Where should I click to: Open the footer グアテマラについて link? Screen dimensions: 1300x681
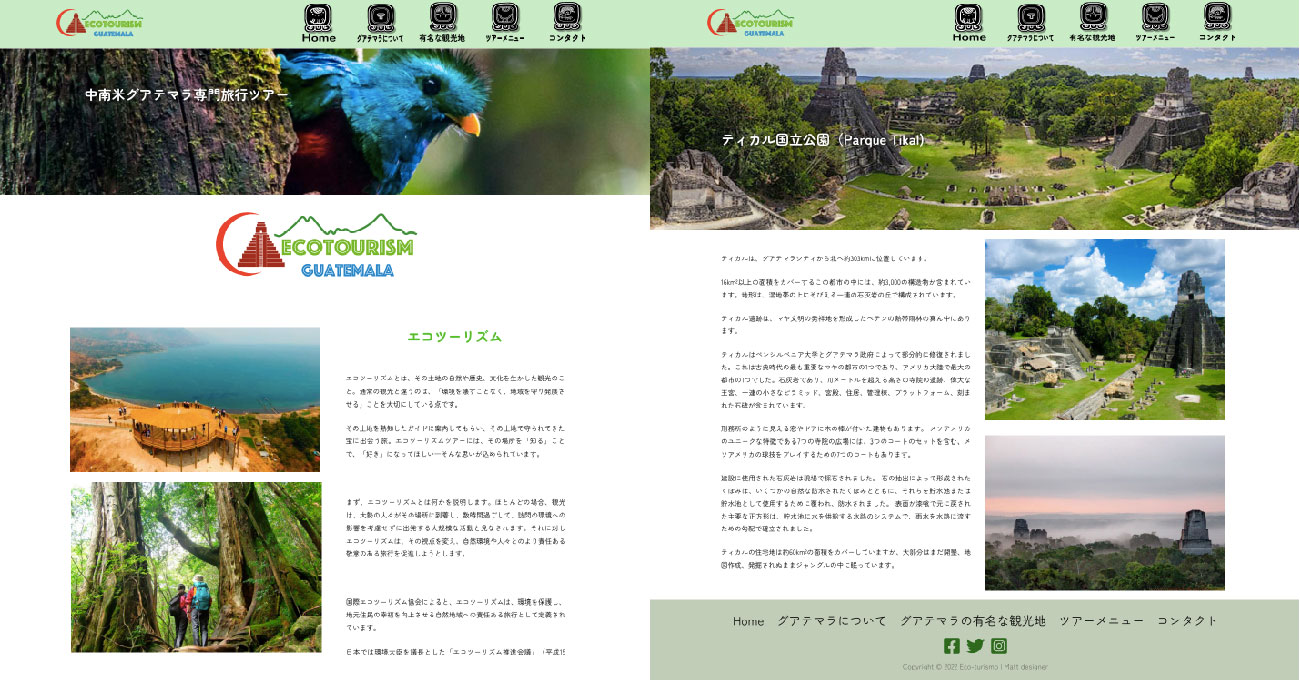click(x=832, y=621)
